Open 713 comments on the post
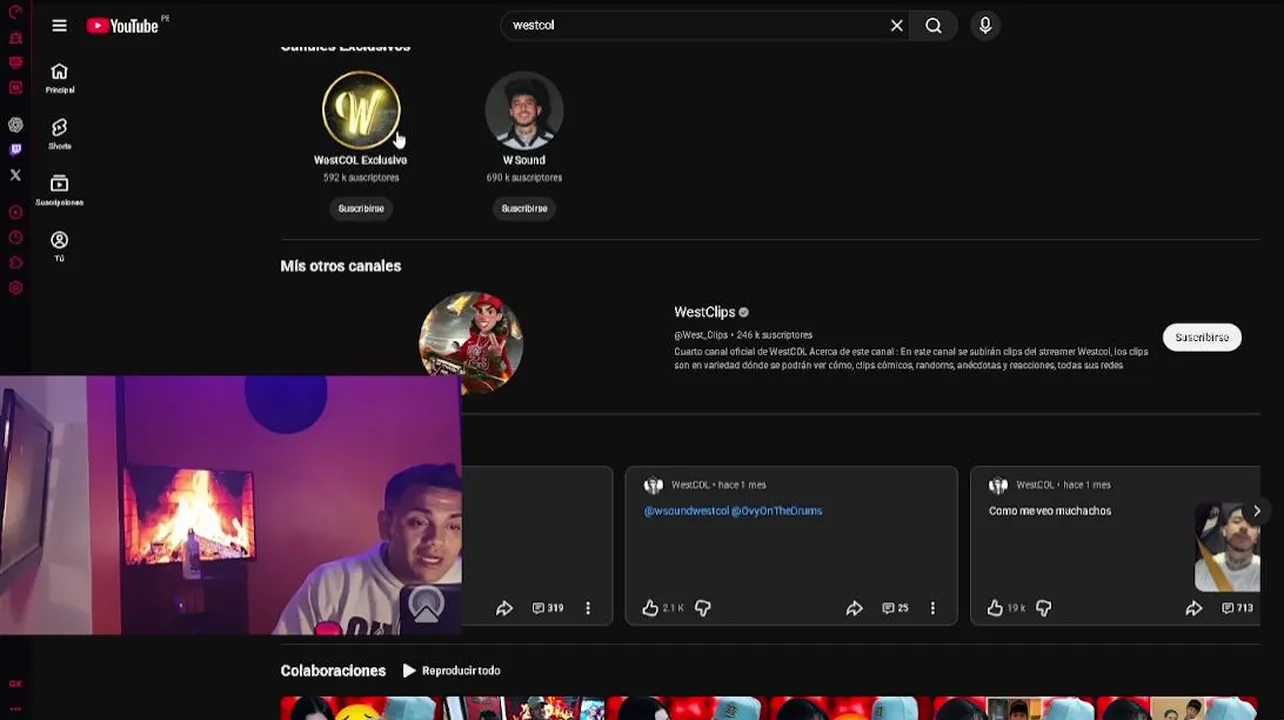The width and height of the screenshot is (1284, 720). 1238,608
